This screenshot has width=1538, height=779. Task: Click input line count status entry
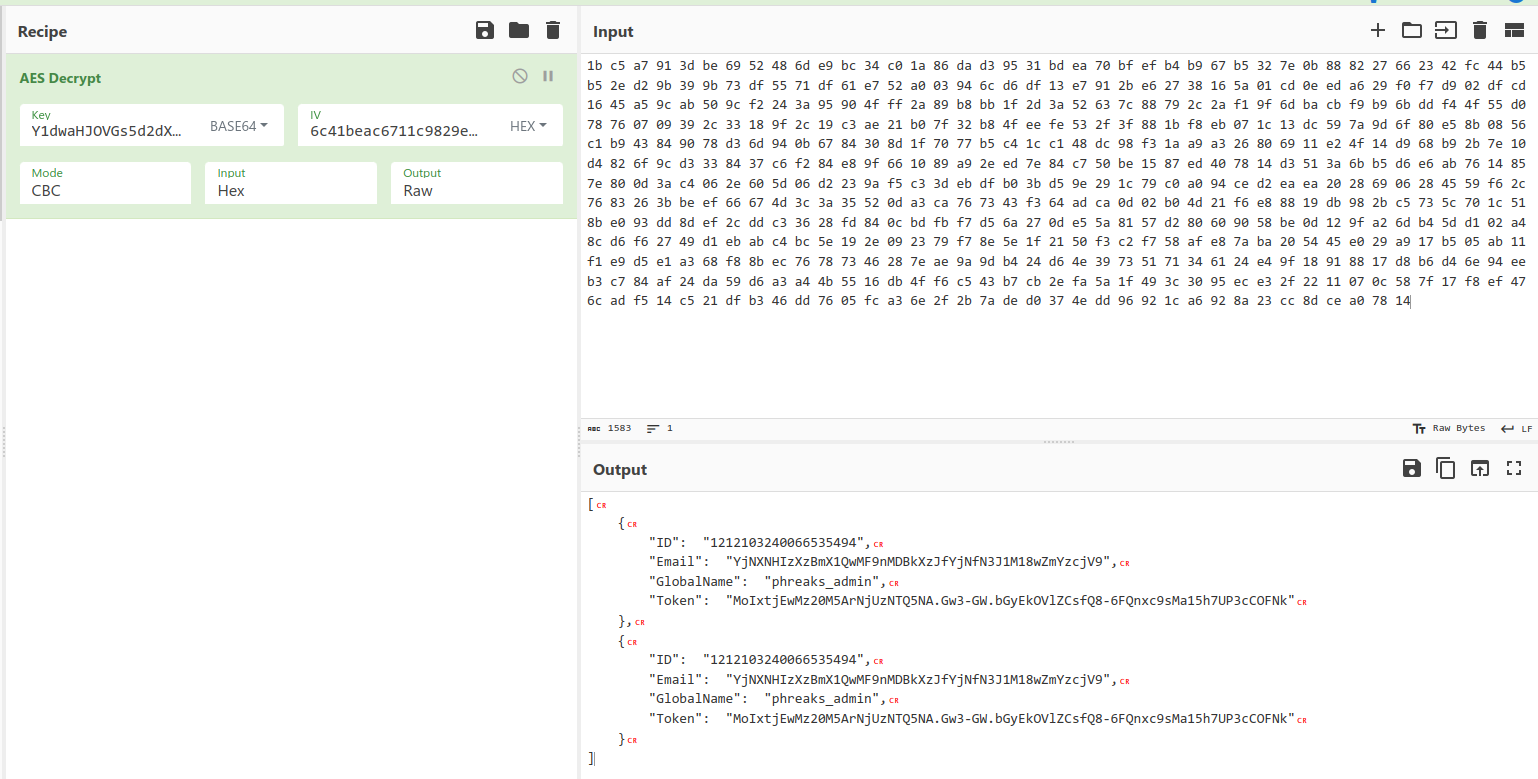tap(660, 428)
